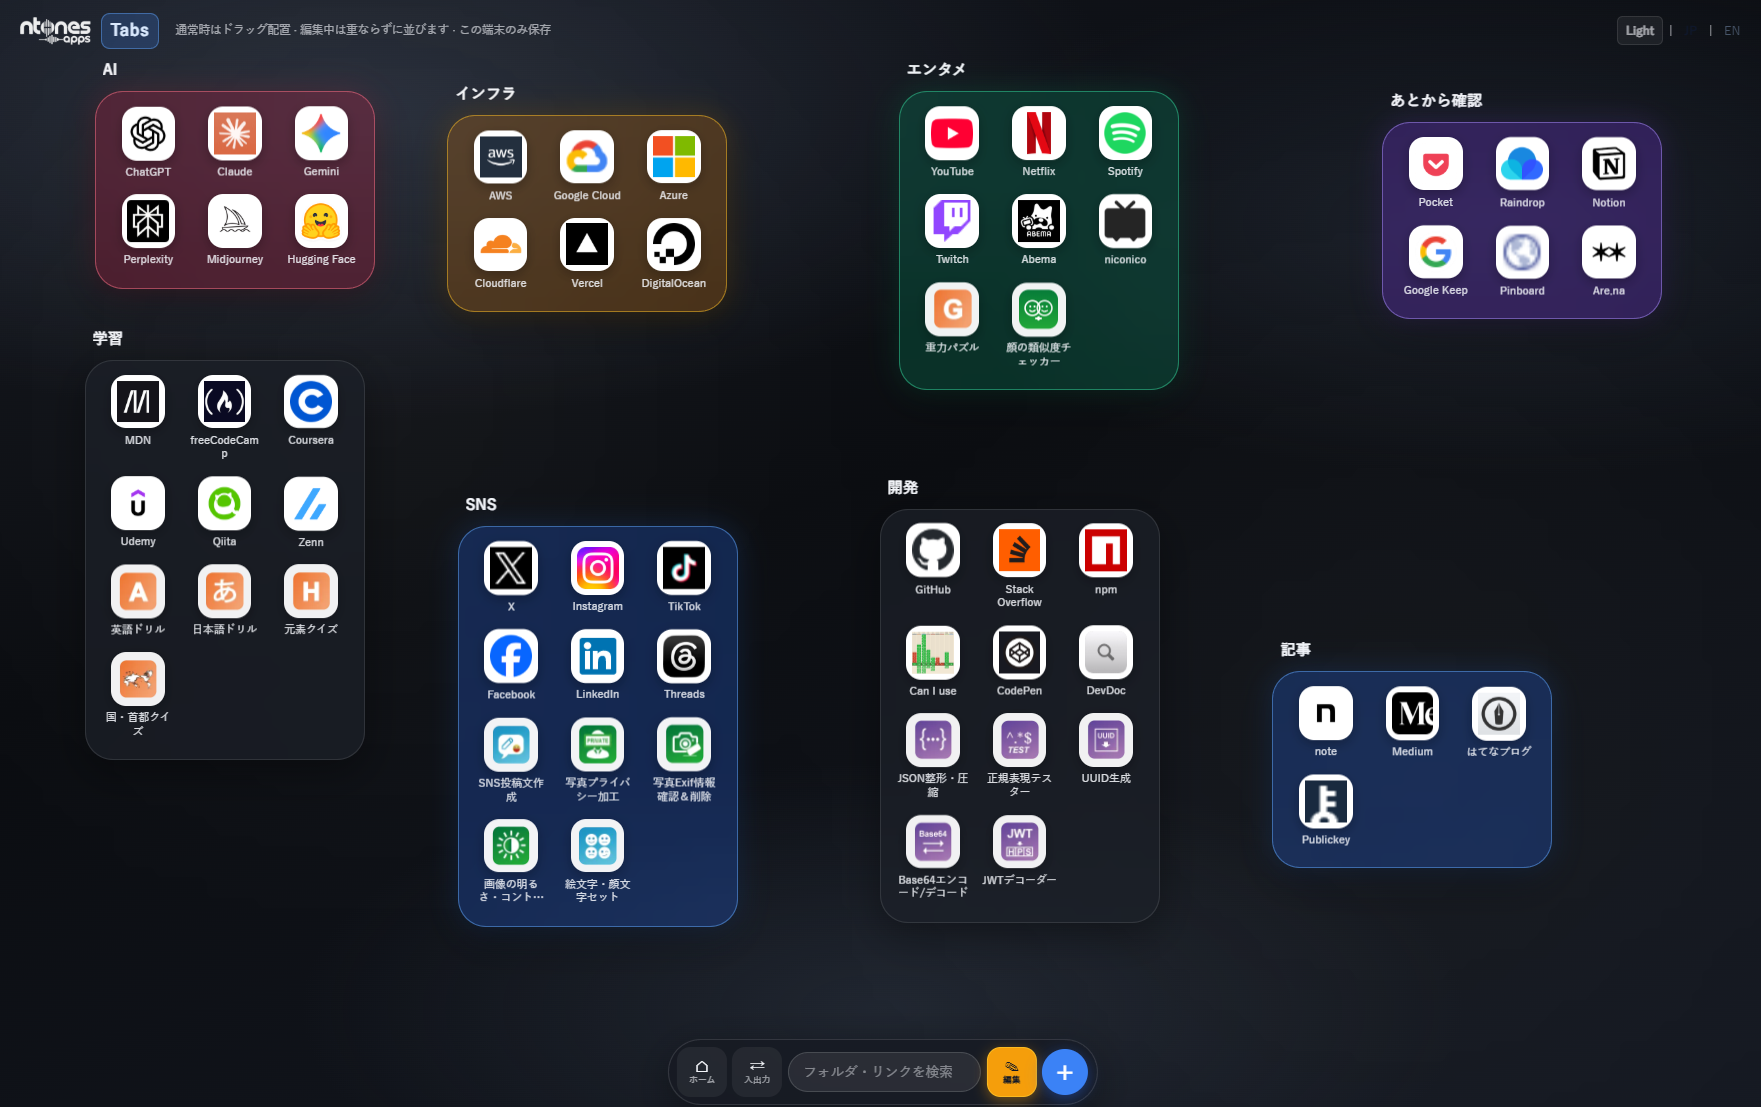The image size is (1761, 1107).
Task: Switch theme with the Light toggle
Action: [x=1640, y=31]
